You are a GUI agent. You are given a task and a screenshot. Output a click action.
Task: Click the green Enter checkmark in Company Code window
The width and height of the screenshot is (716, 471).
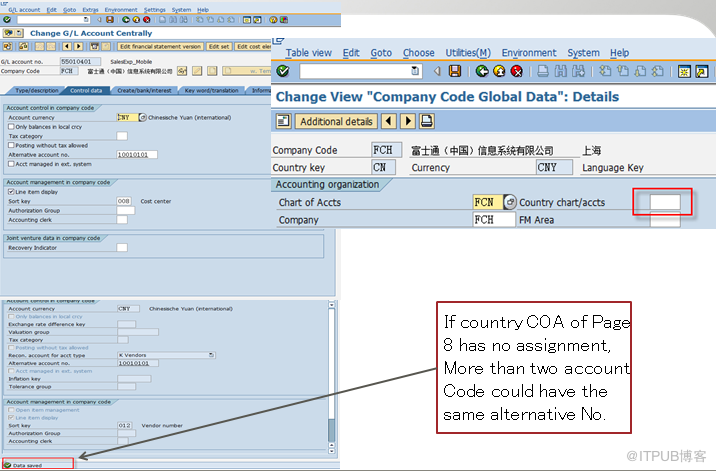point(283,71)
